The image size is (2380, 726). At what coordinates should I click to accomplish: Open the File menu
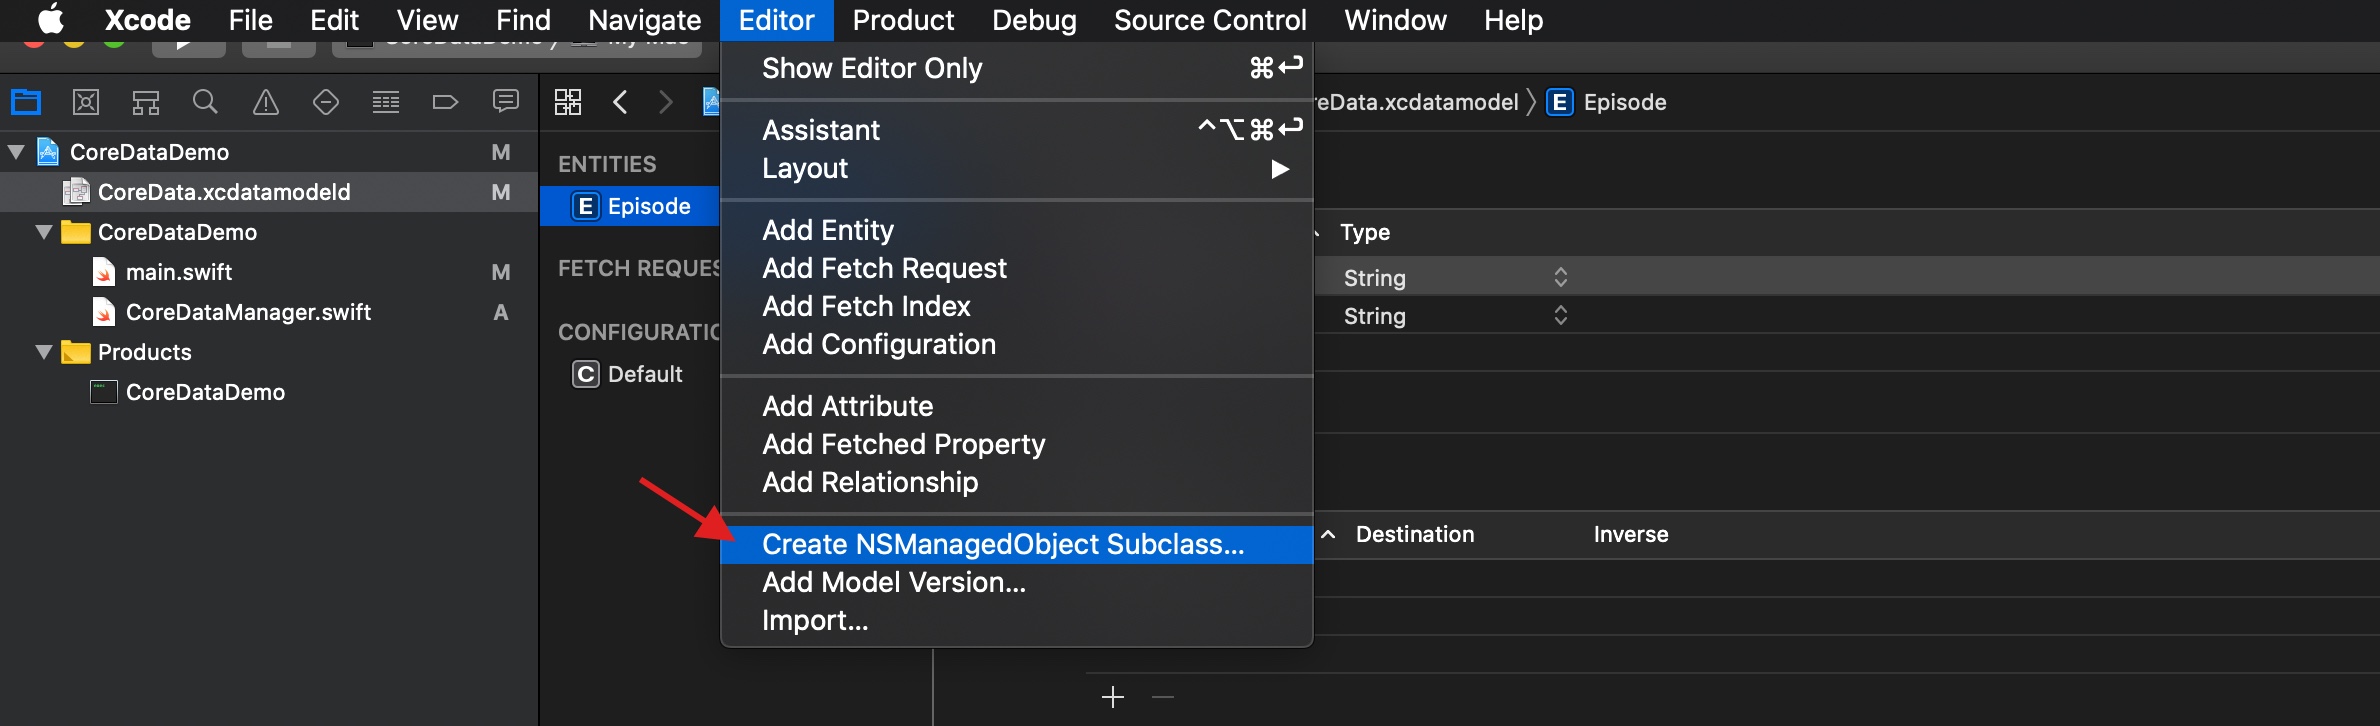[x=250, y=20]
